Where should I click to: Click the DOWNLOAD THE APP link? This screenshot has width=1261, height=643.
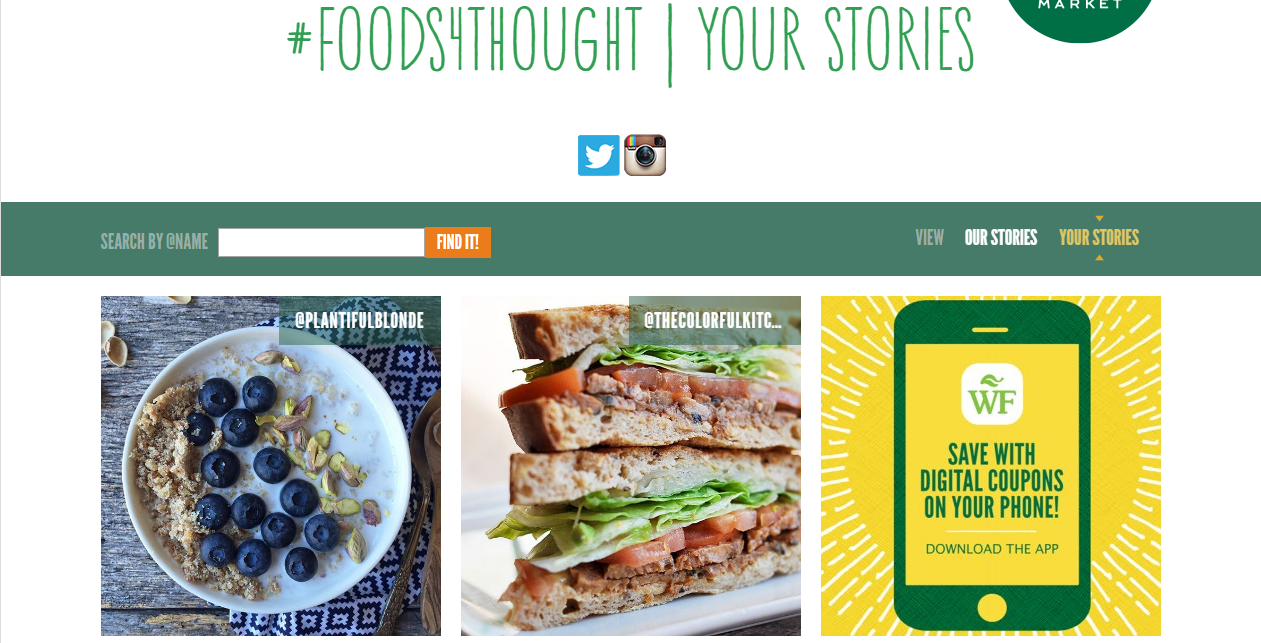[992, 549]
